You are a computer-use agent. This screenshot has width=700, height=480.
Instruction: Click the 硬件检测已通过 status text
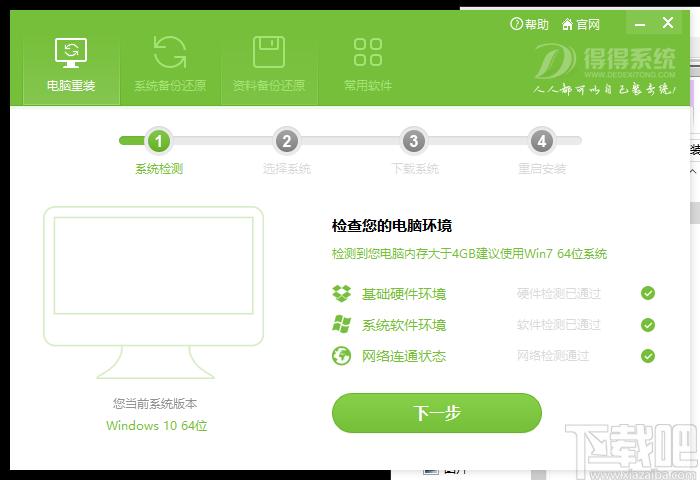coord(558,294)
